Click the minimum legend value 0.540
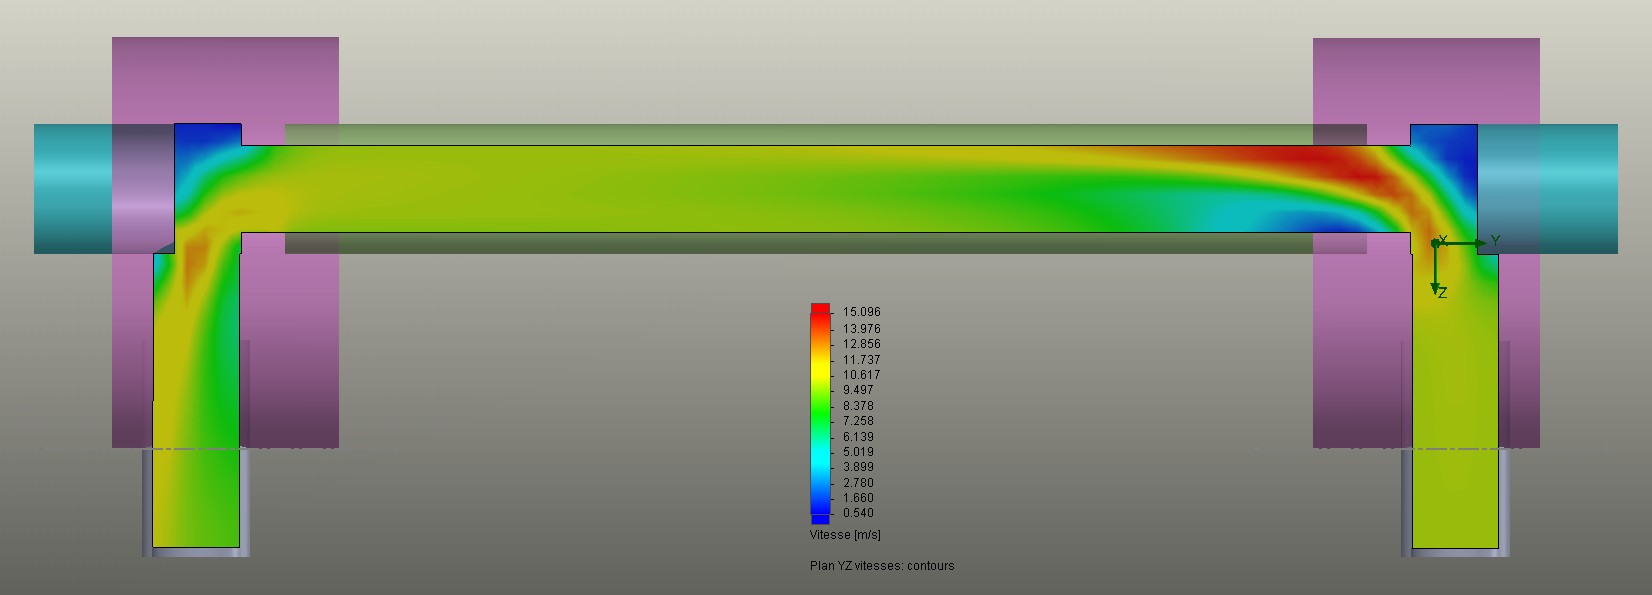The image size is (1652, 595). 858,513
